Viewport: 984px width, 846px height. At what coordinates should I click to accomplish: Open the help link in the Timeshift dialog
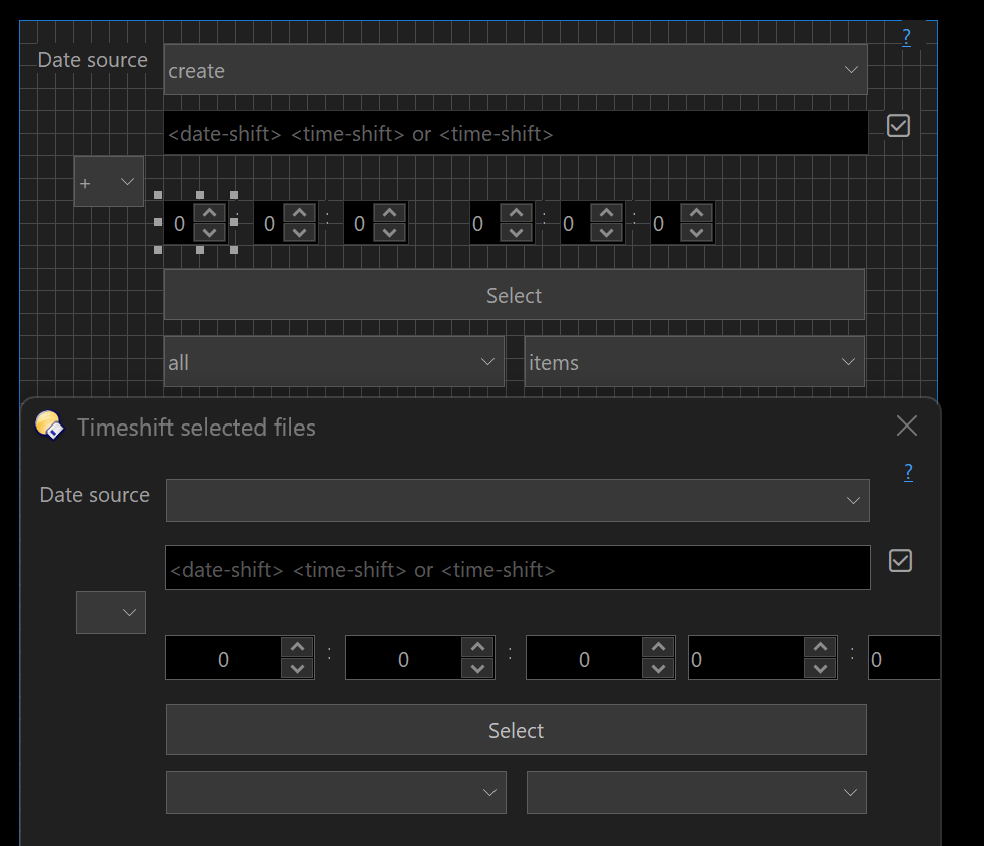(x=908, y=473)
